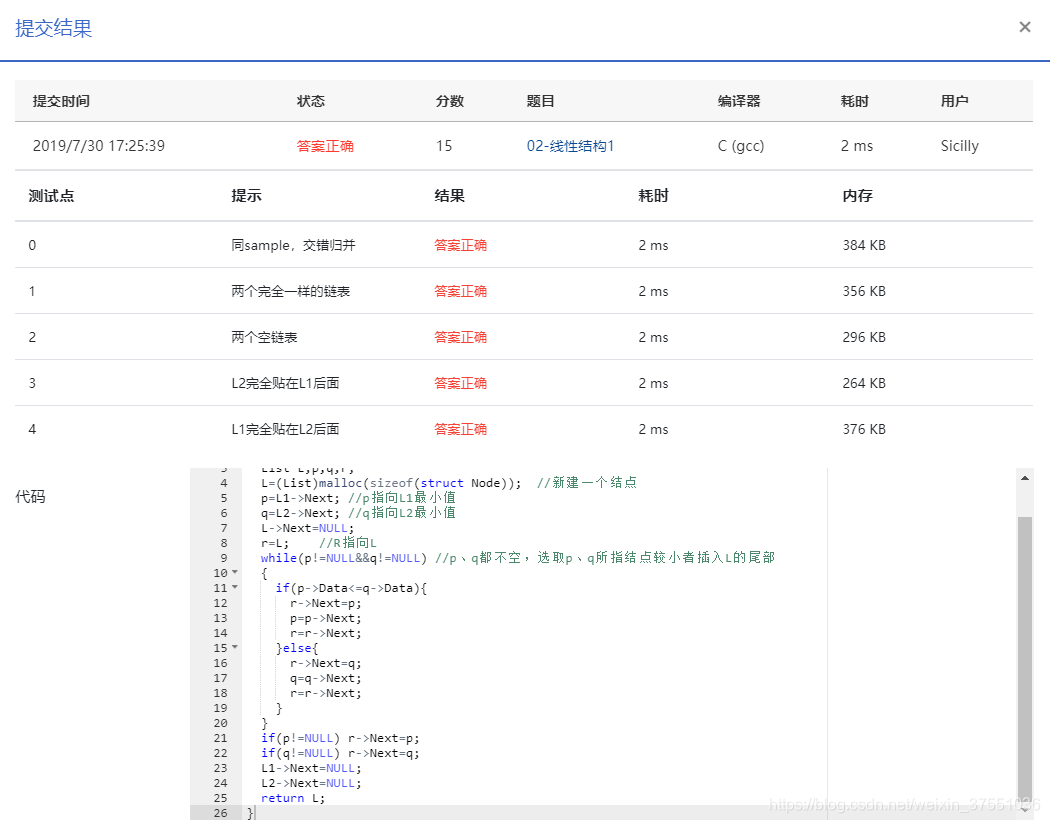Screen dimensions: 1050x823
Task: Collapse the code fold at line 11
Action: pos(234,588)
